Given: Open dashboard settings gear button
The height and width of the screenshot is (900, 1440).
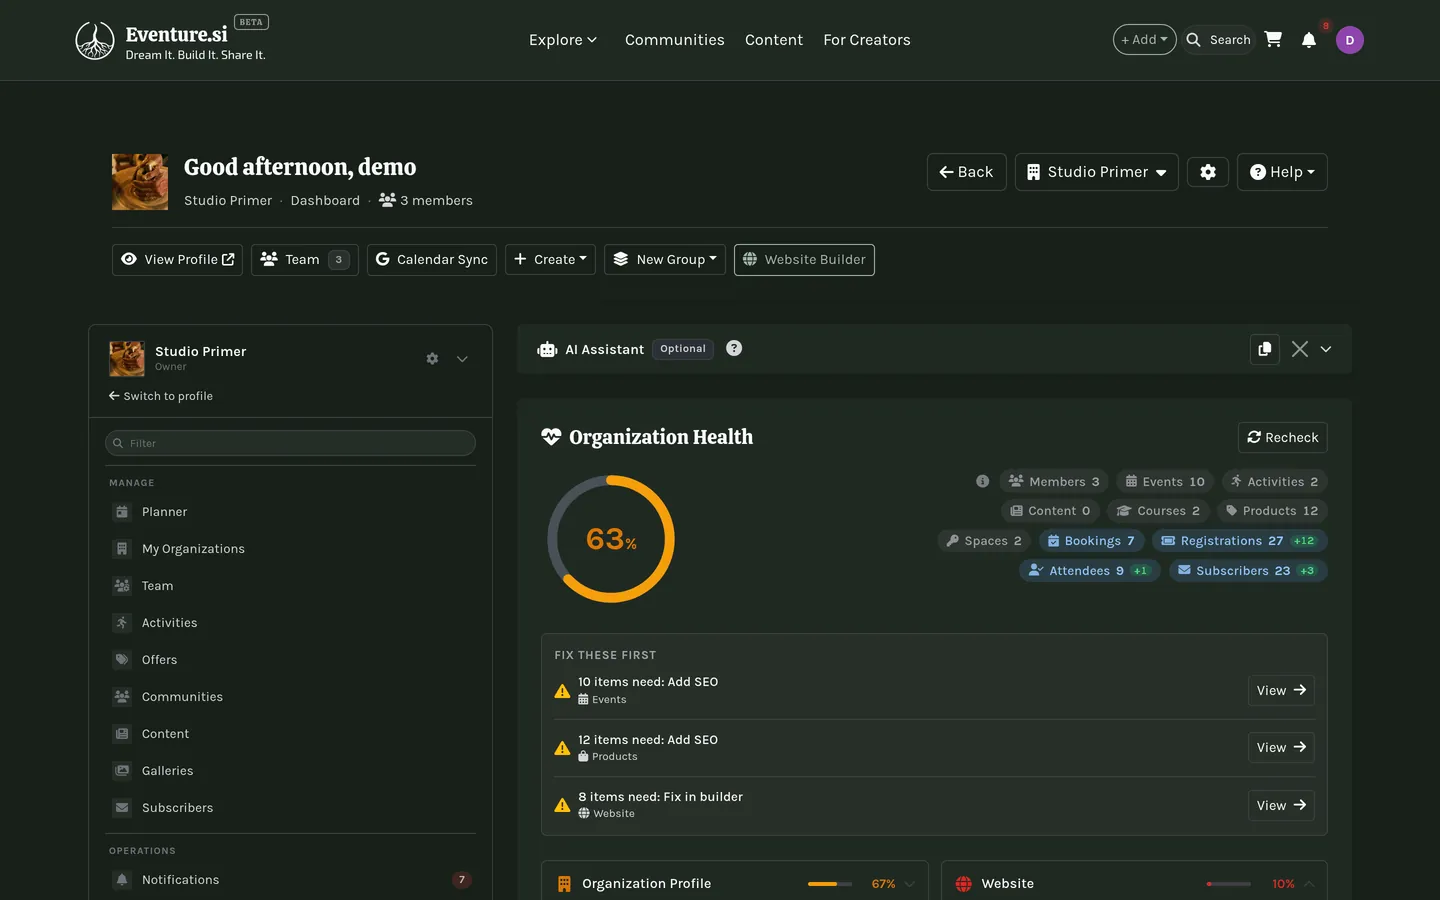Looking at the screenshot, I should [1208, 172].
